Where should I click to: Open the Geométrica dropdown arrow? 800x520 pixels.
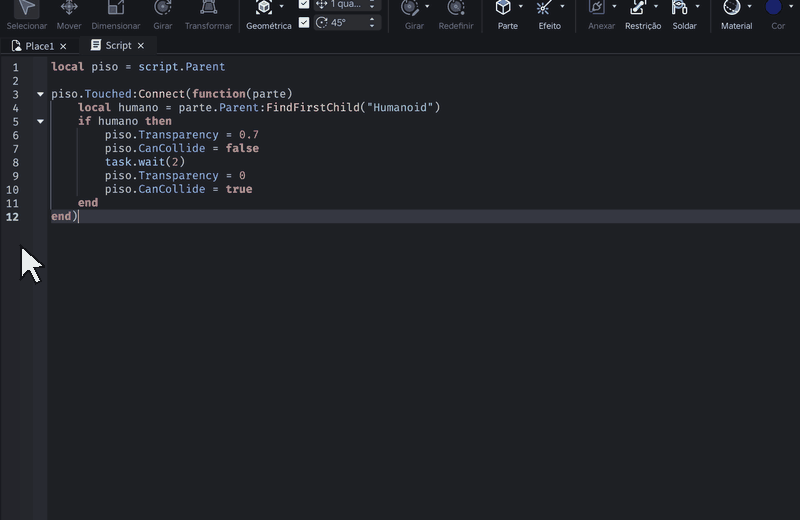point(282,6)
